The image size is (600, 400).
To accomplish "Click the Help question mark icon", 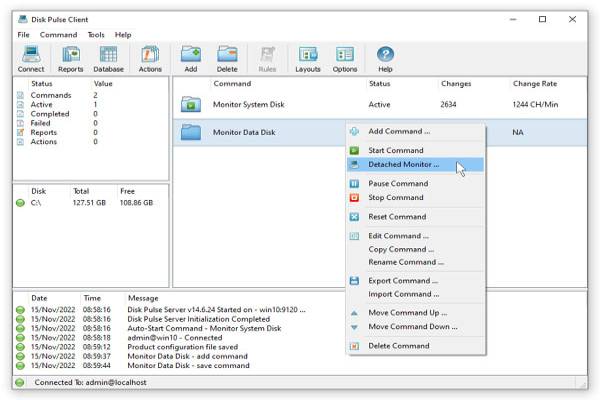I will click(x=385, y=58).
